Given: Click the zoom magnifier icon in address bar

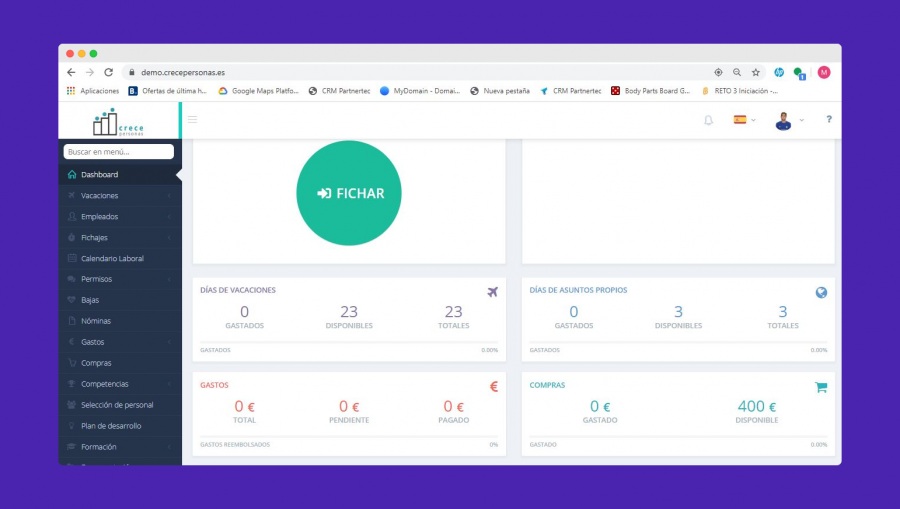Looking at the screenshot, I should coord(737,72).
